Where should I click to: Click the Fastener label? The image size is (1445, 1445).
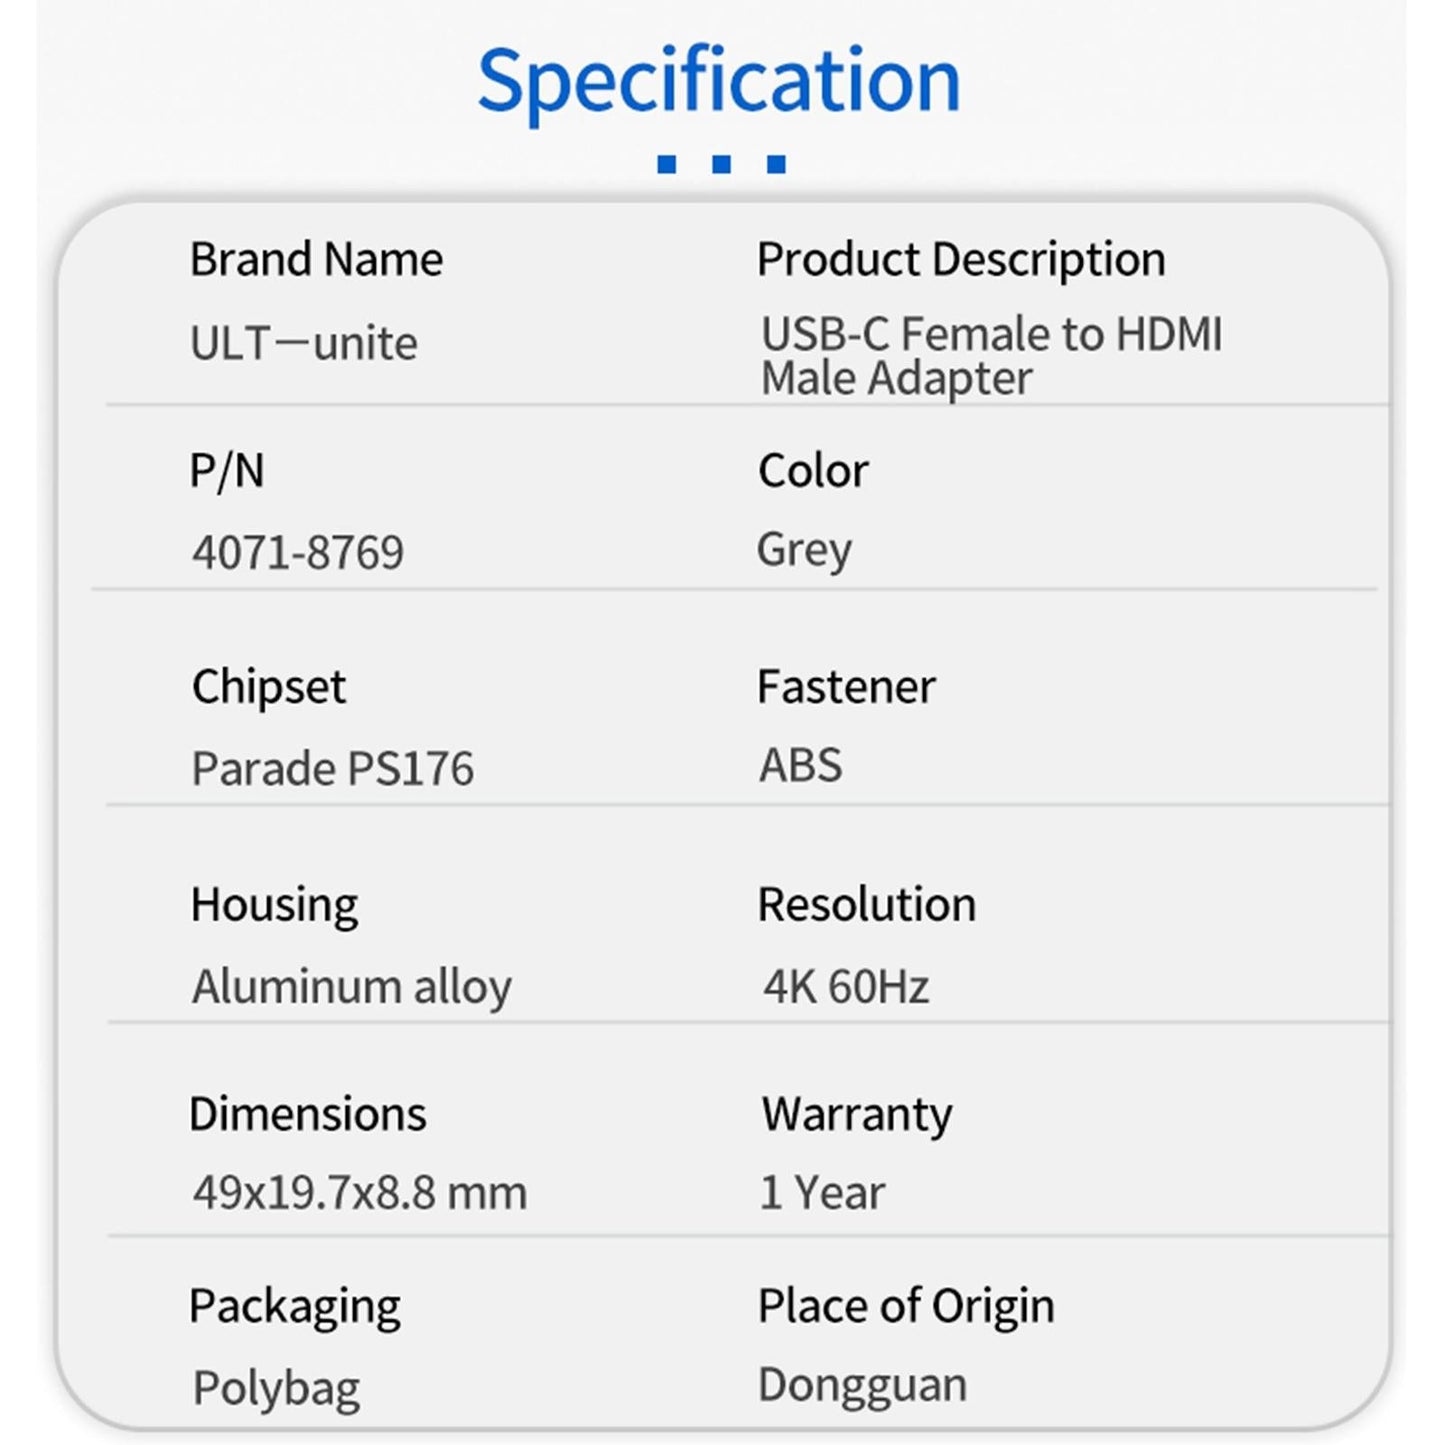coord(846,687)
